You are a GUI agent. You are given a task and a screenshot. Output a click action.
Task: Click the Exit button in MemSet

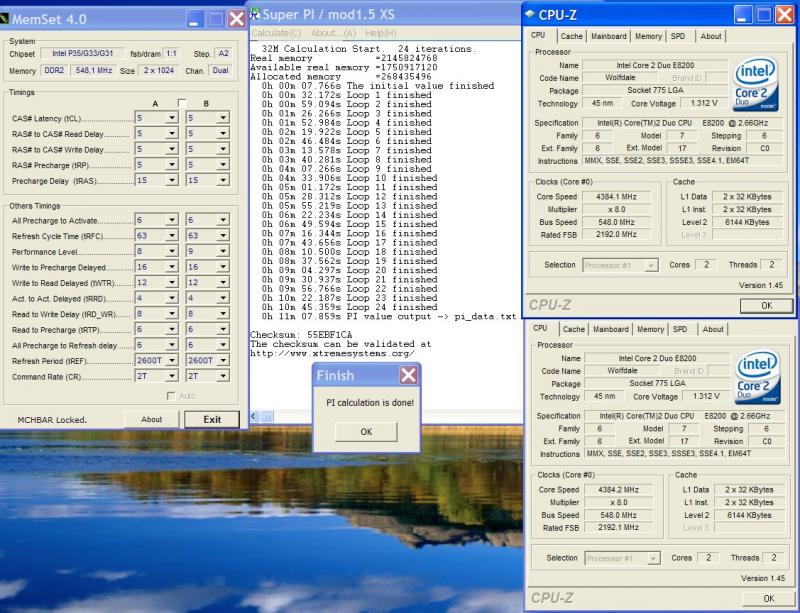(212, 420)
